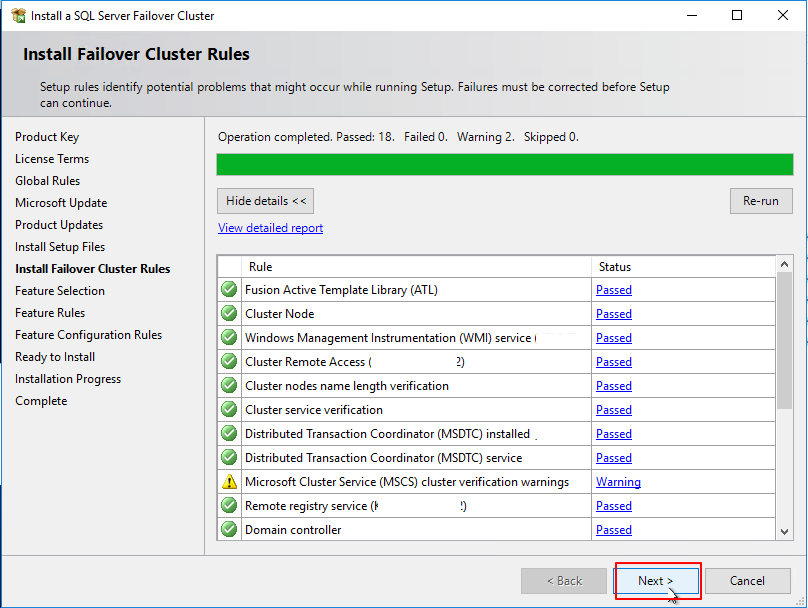
Task: Click check icon for Remote registry service
Action: pos(229,505)
